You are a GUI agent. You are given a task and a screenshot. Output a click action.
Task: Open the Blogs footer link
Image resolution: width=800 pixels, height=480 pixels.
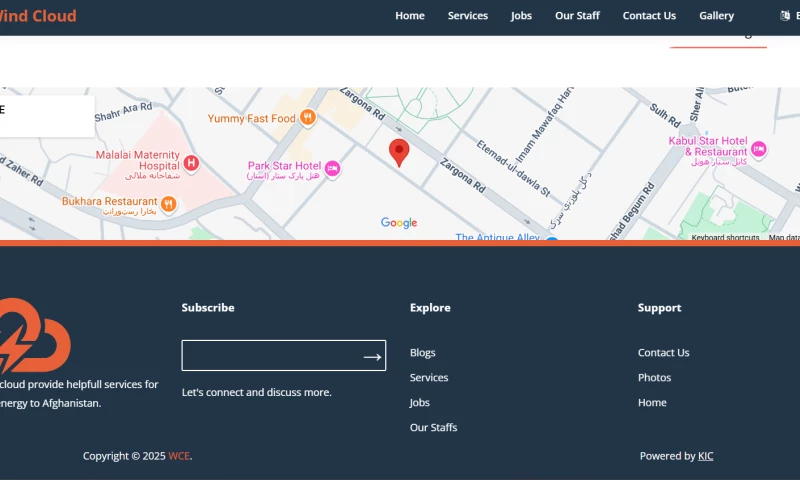pyautogui.click(x=422, y=353)
